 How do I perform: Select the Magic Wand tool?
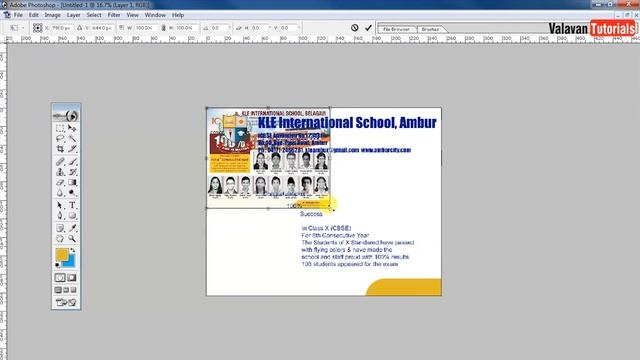point(72,139)
